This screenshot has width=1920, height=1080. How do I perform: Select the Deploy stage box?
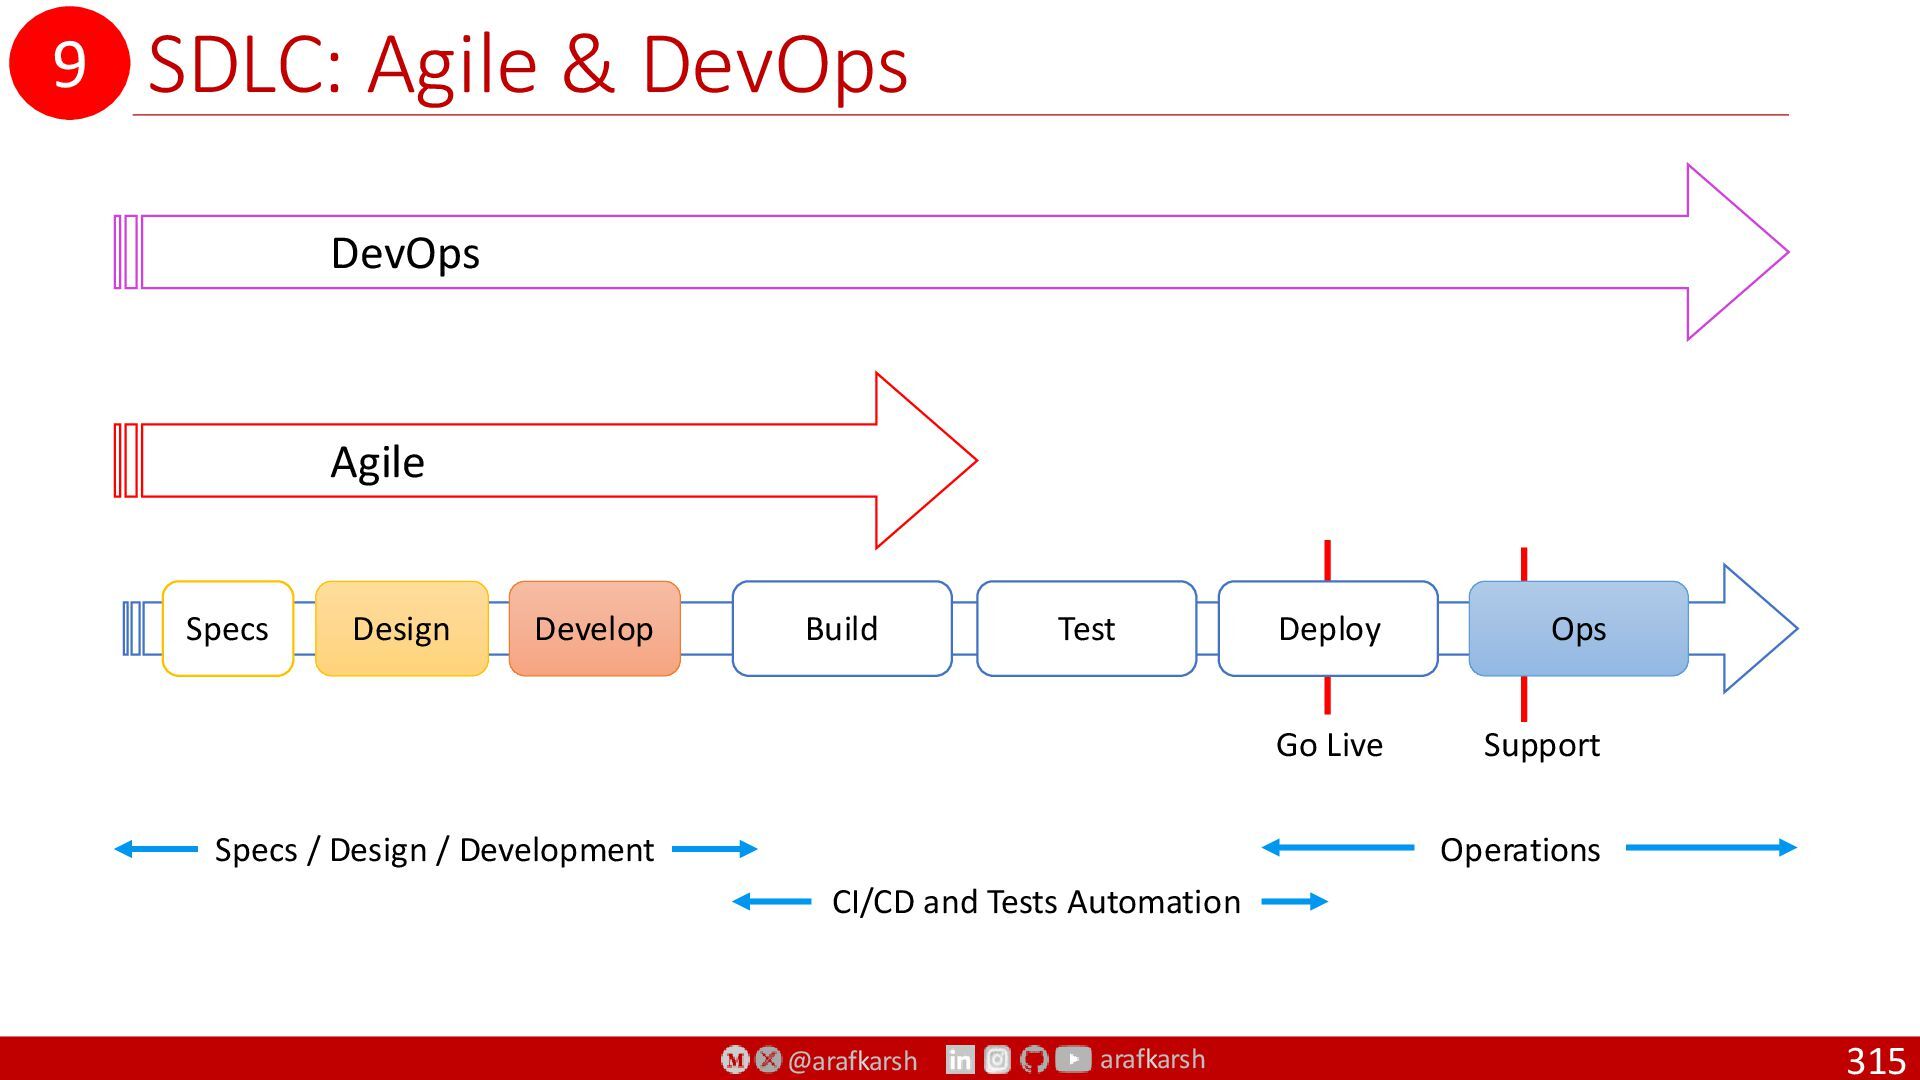[x=1329, y=629]
